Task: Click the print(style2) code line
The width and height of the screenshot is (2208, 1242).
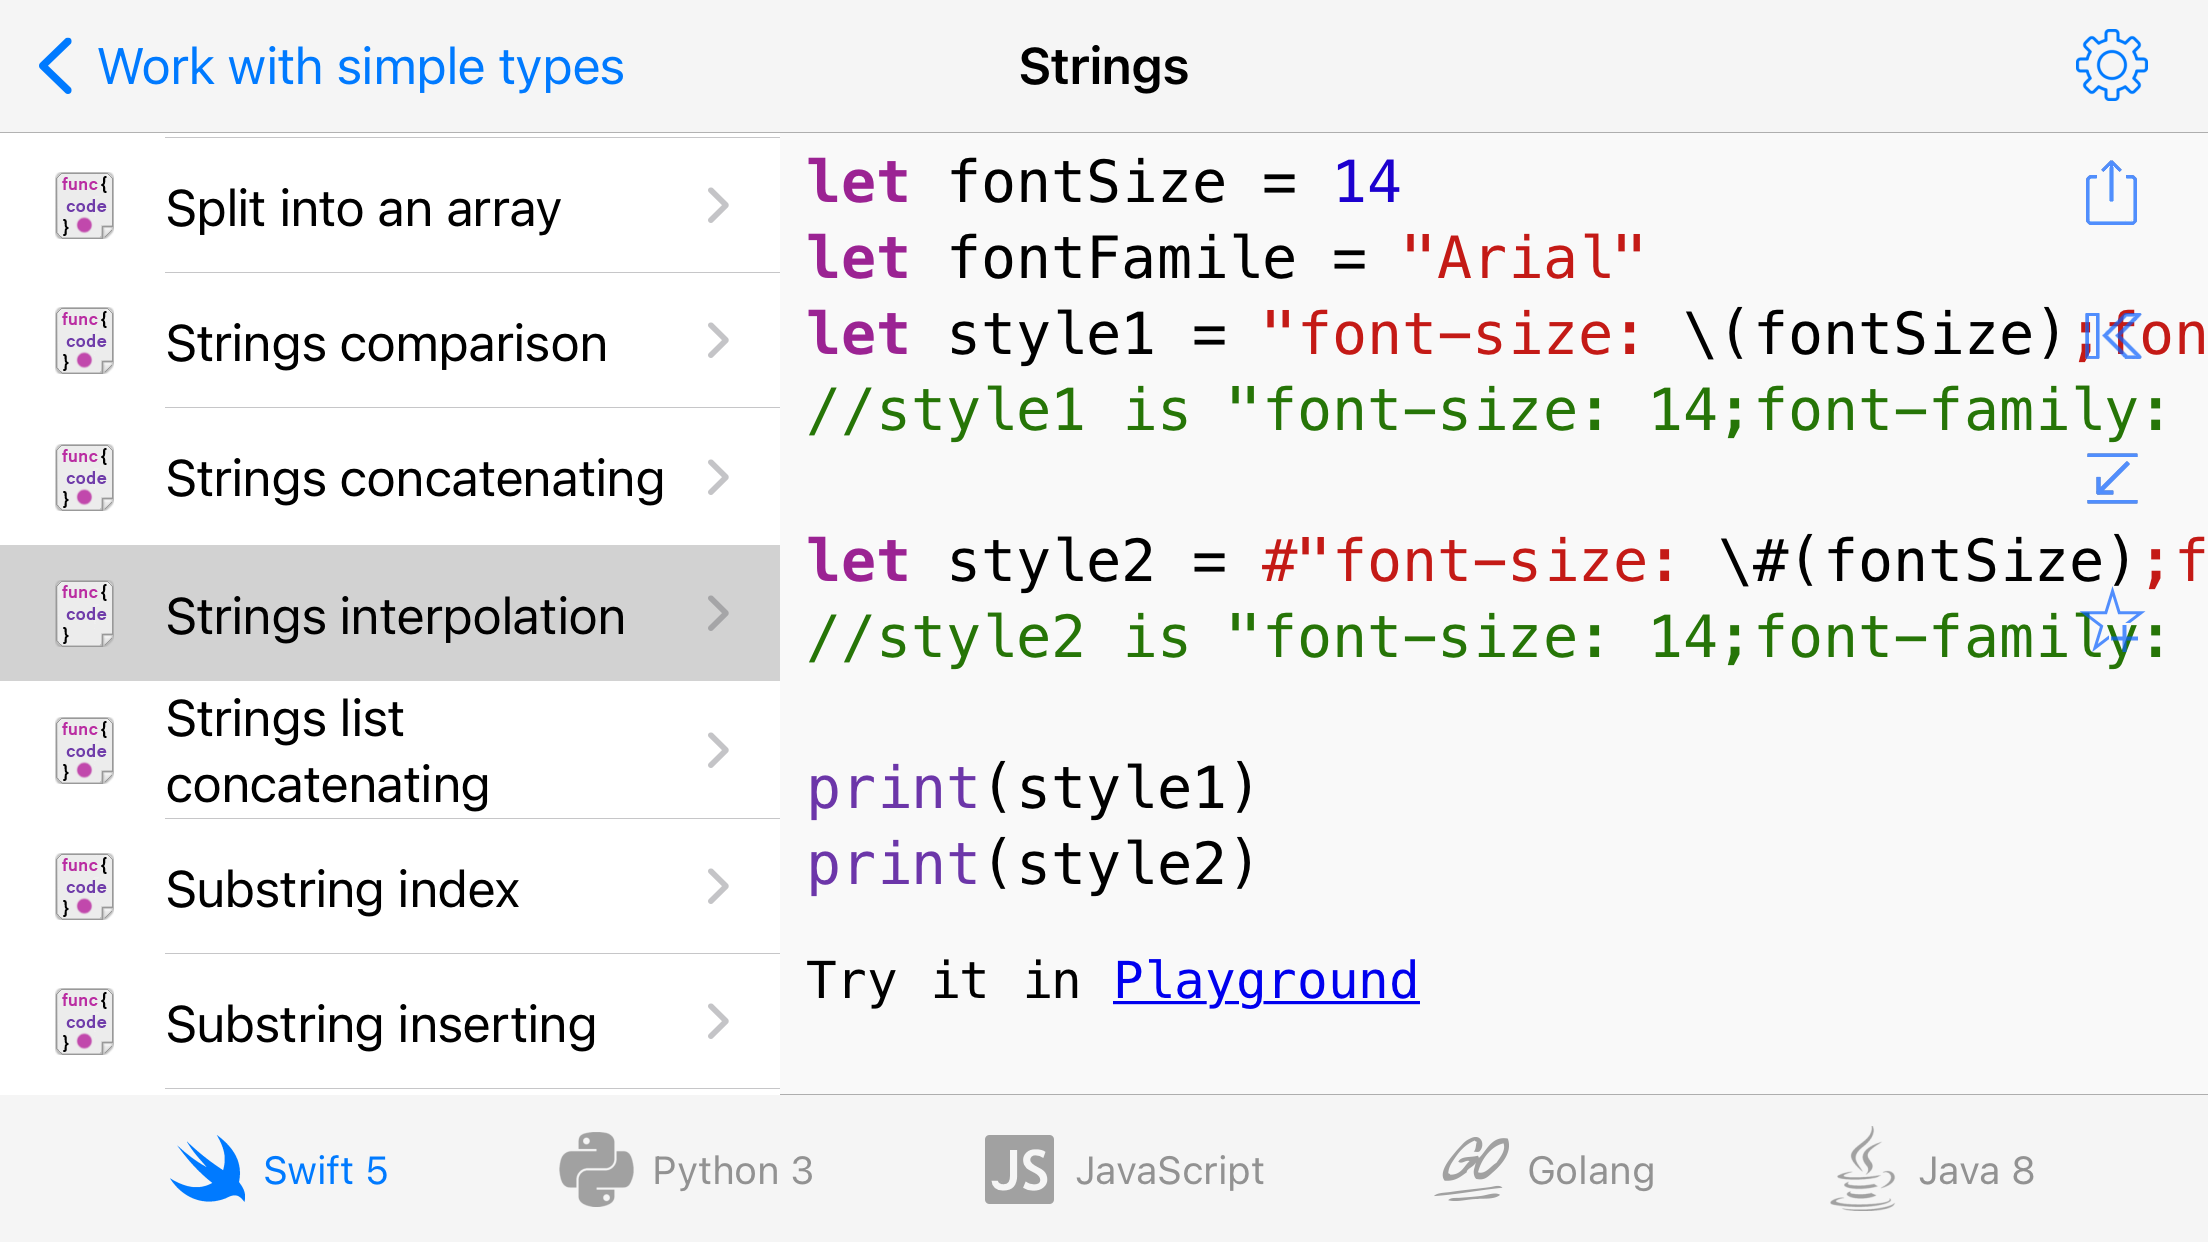Action: pyautogui.click(x=1032, y=864)
